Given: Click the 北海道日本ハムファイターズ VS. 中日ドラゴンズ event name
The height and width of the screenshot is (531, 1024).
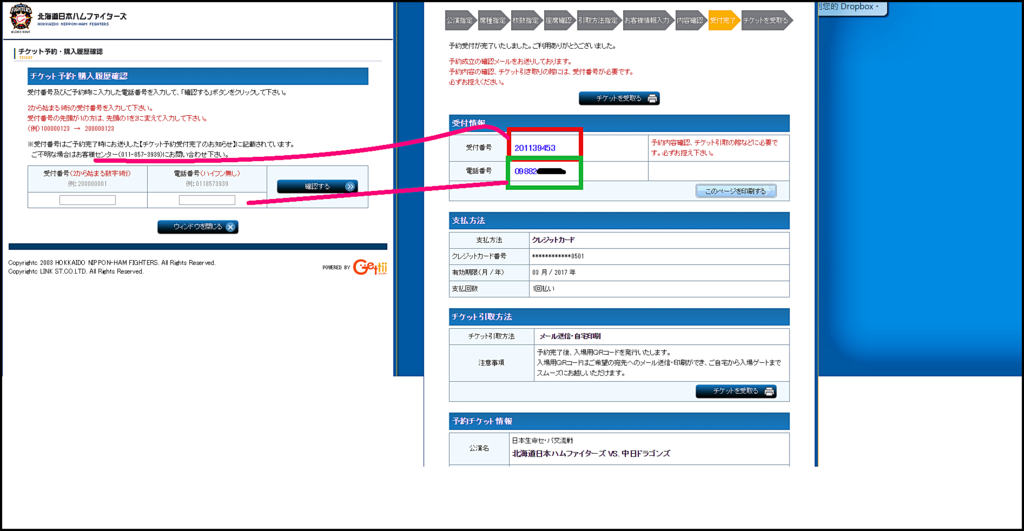Looking at the screenshot, I should click(x=591, y=453).
